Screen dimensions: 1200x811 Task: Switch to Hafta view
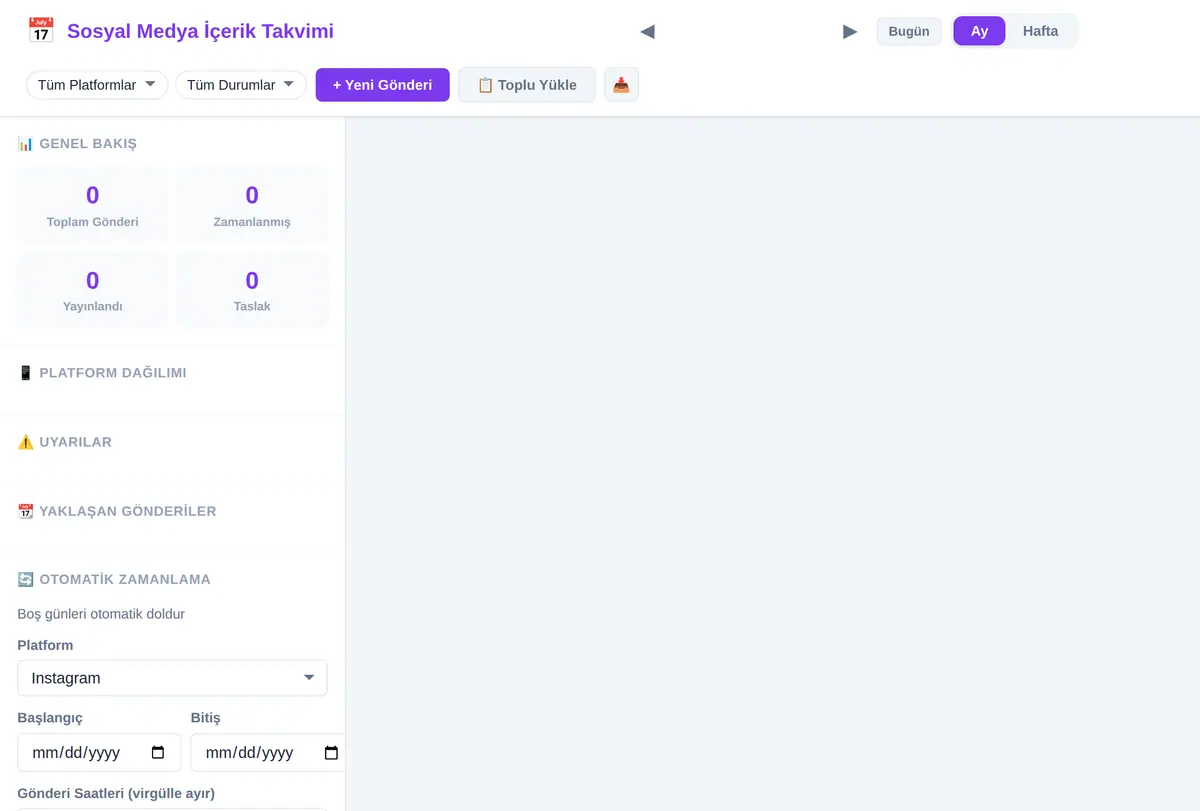tap(1040, 31)
